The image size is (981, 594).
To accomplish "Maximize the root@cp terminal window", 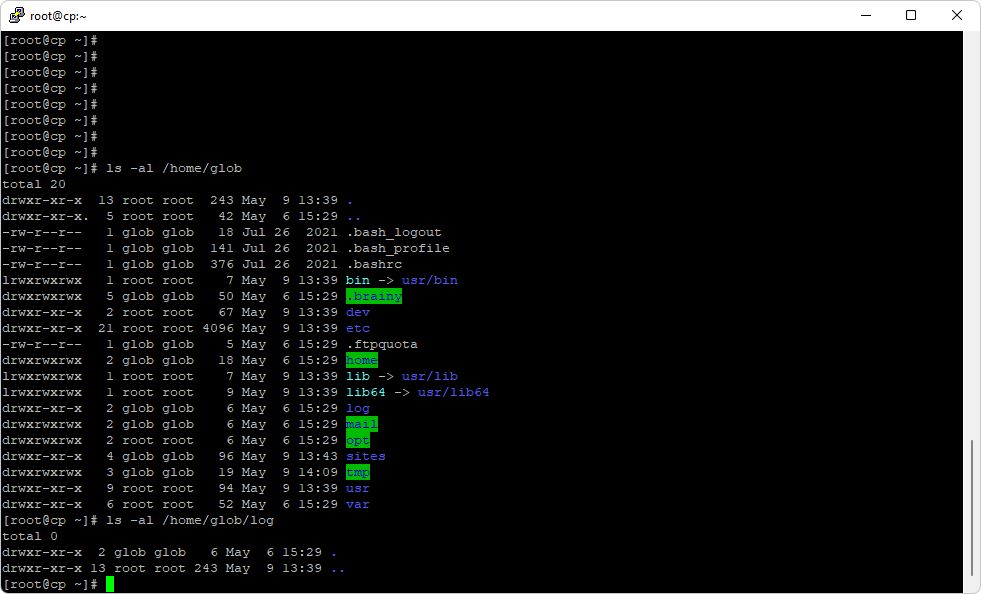I will point(911,15).
